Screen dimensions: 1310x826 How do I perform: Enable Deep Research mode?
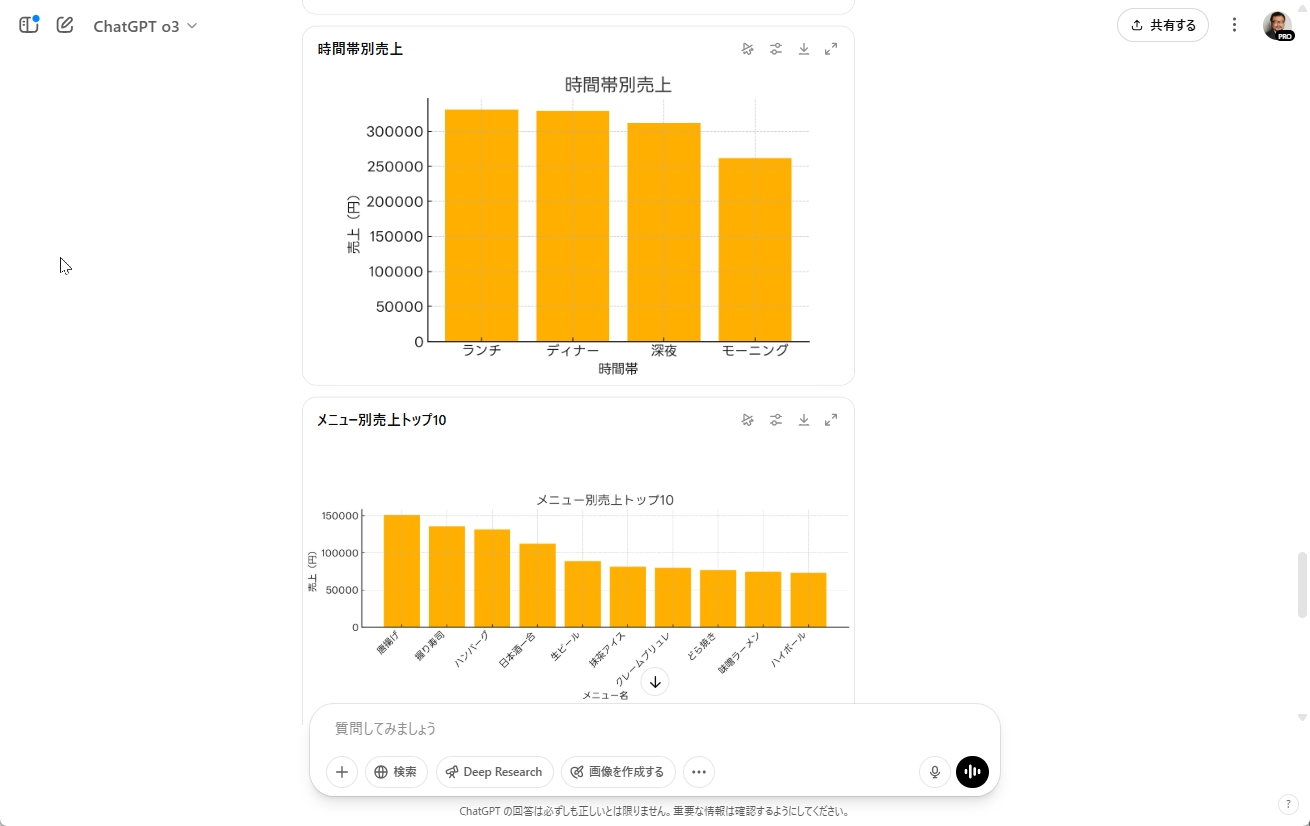tap(494, 771)
